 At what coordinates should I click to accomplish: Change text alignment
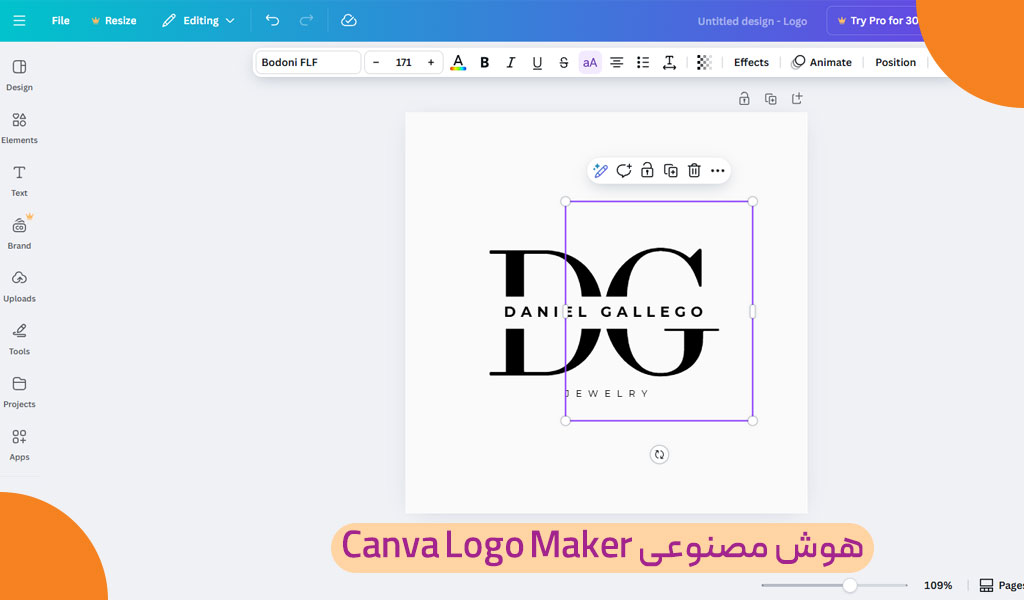point(616,62)
